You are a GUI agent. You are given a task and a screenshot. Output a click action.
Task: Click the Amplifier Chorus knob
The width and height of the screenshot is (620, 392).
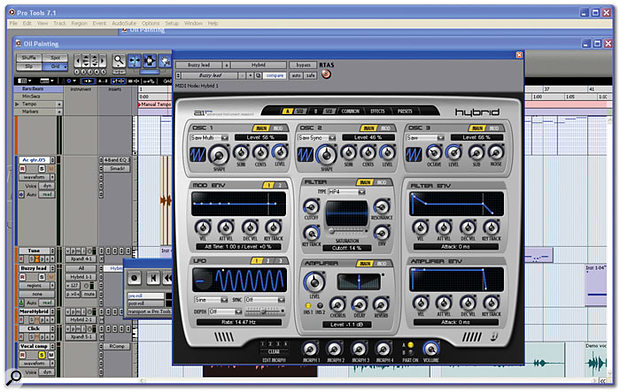[337, 305]
